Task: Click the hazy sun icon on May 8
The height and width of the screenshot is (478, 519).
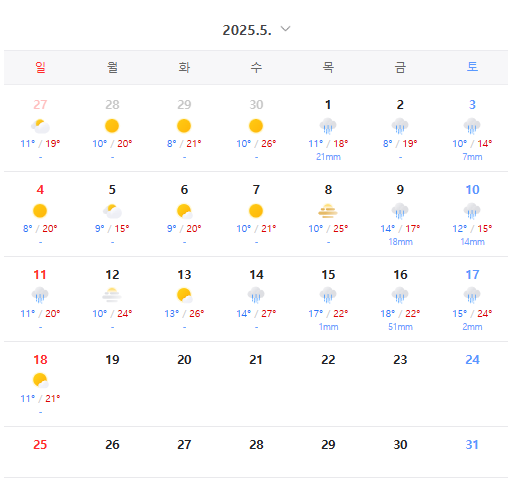Action: tap(328, 211)
